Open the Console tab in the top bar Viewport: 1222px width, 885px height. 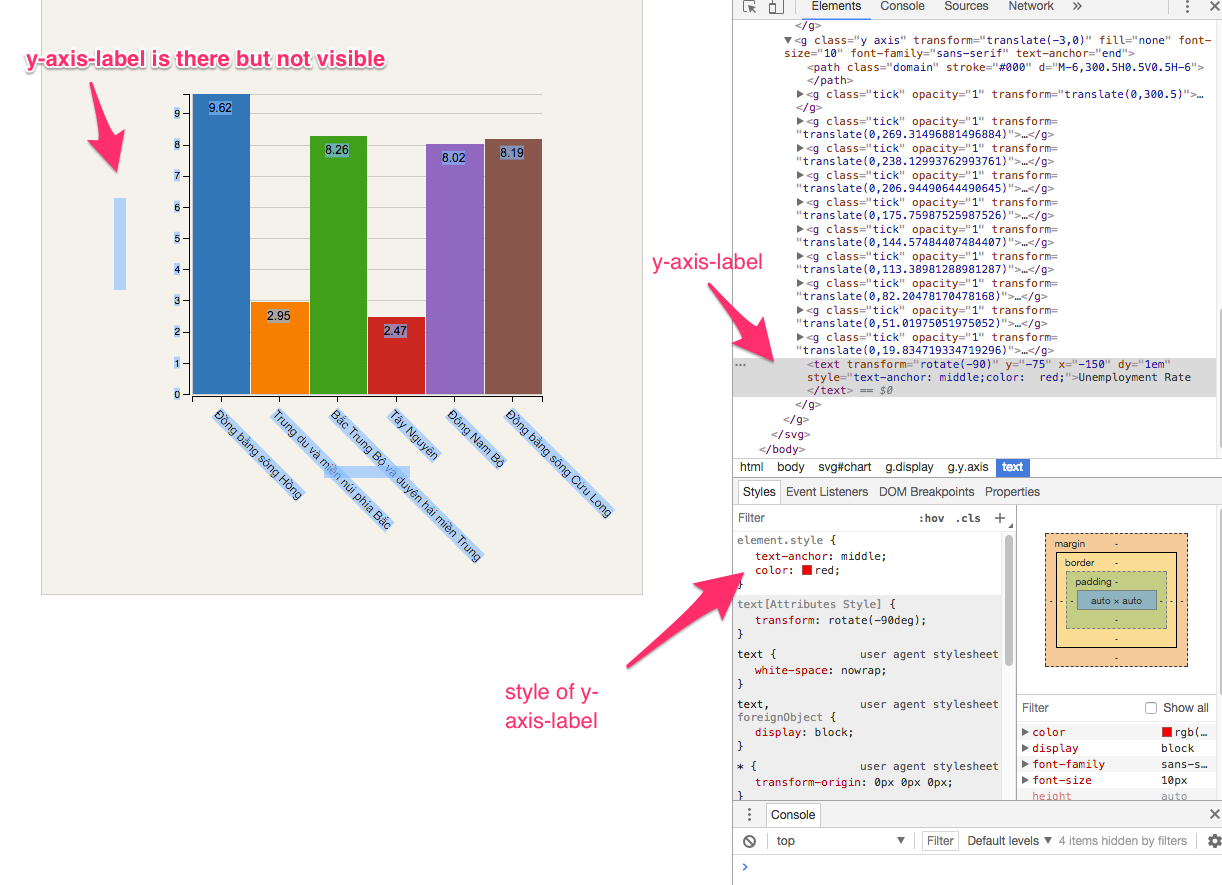(902, 6)
